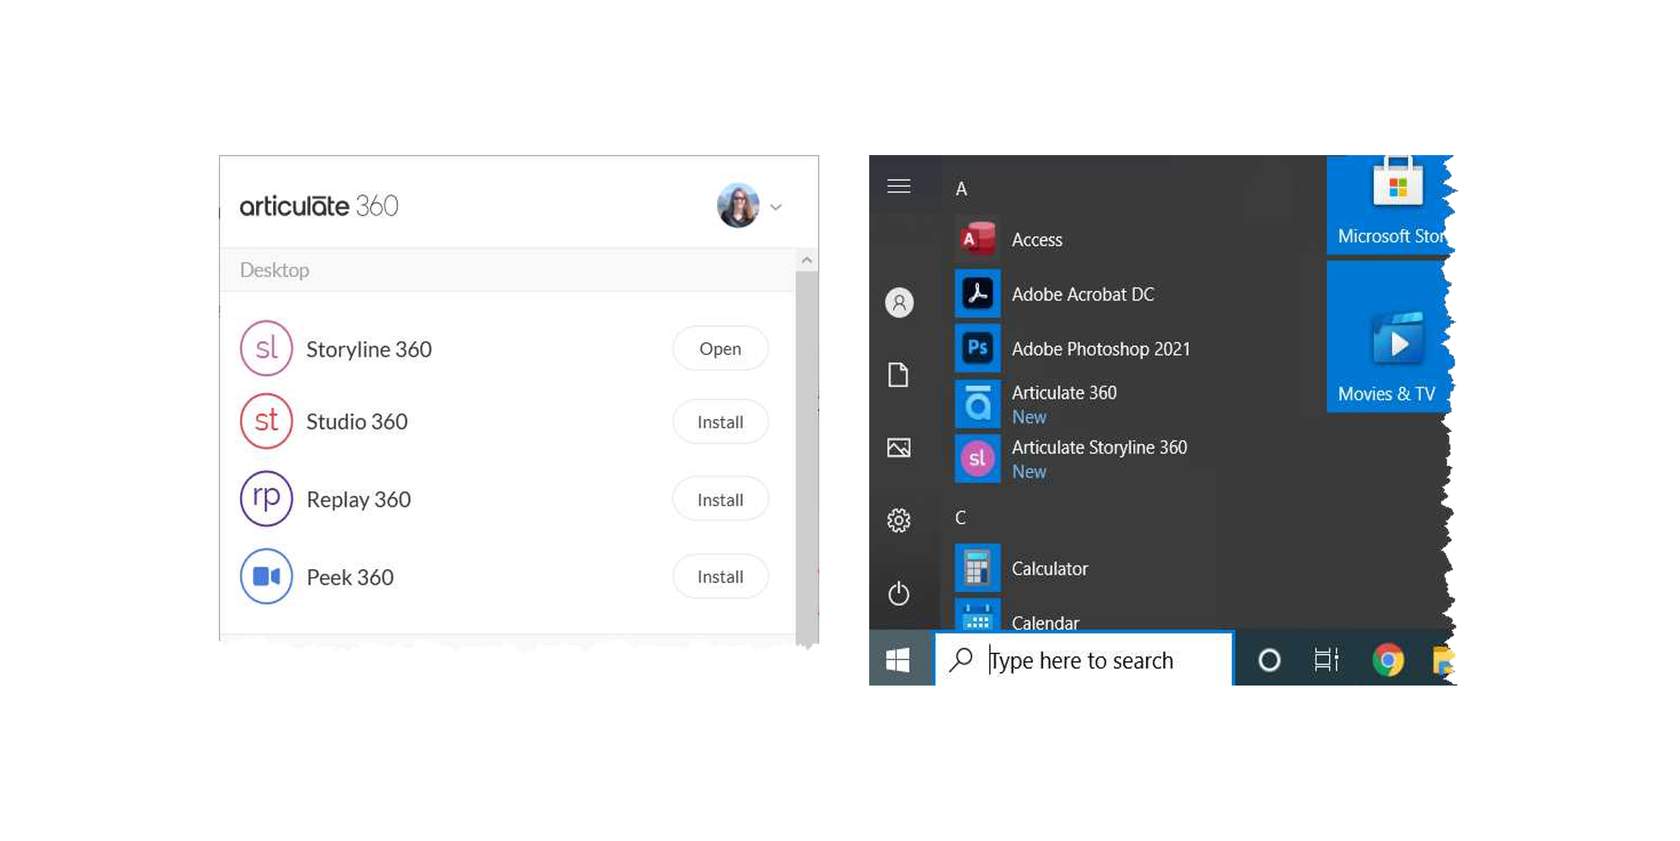Install Replay 360
The width and height of the screenshot is (1680, 841).
[720, 499]
